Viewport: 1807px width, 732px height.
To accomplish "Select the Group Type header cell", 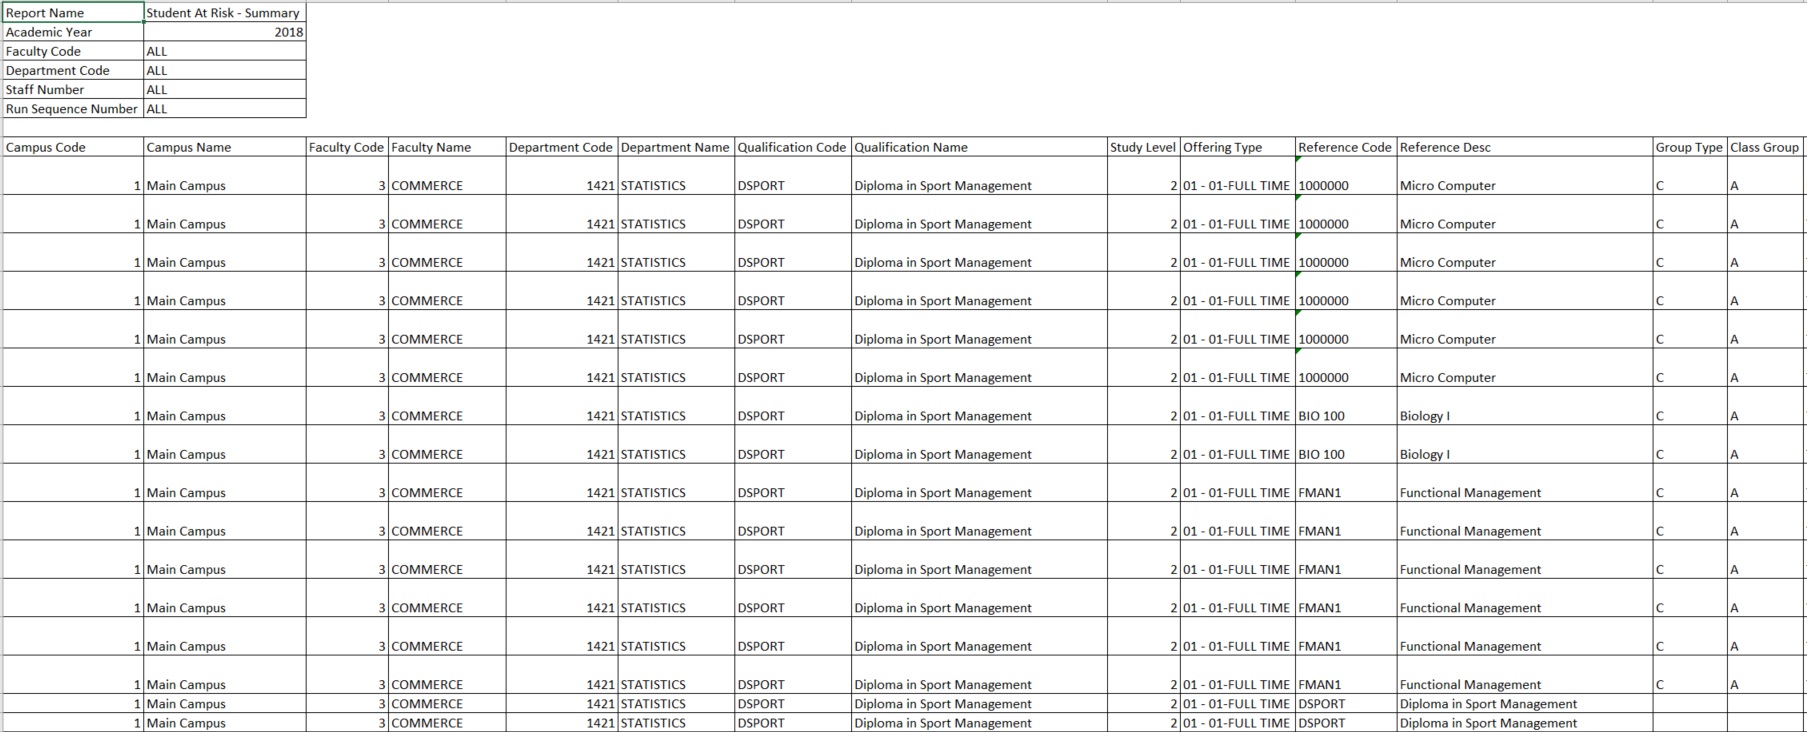I will point(1689,147).
